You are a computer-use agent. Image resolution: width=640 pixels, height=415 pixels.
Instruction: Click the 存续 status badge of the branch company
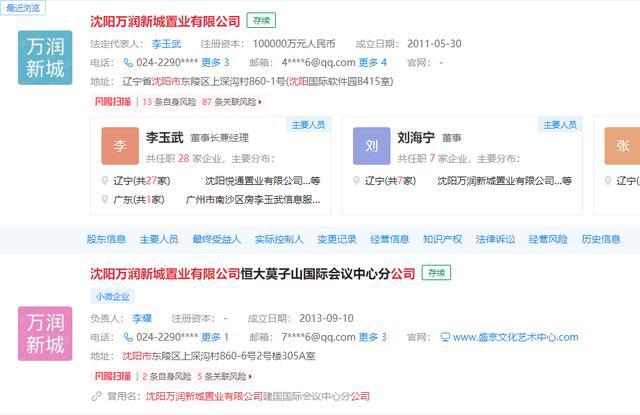click(436, 273)
